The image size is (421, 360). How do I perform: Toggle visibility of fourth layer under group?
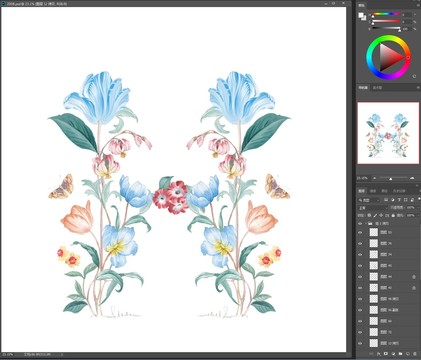(360, 266)
